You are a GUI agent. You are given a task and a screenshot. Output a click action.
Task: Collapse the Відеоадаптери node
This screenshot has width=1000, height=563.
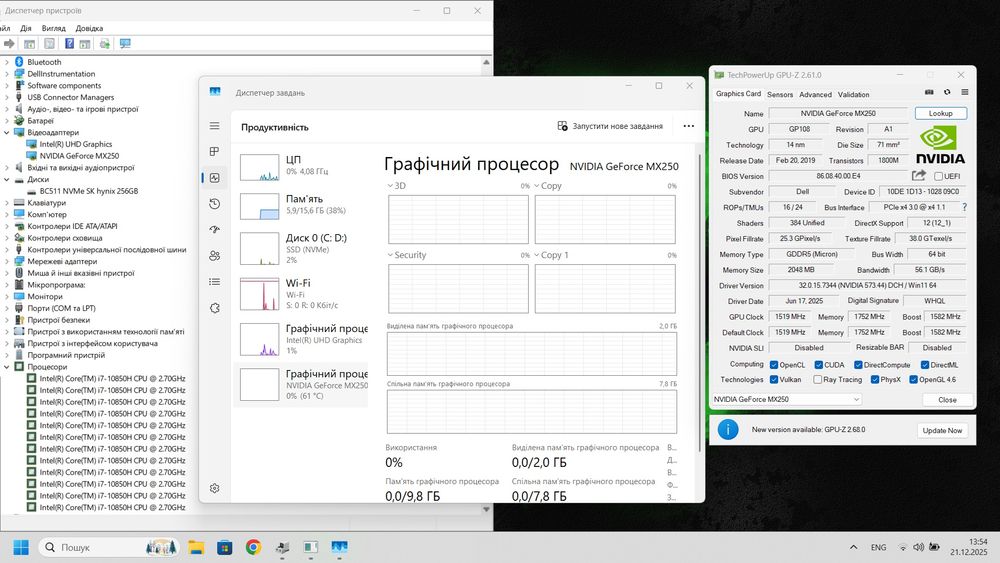[7, 132]
